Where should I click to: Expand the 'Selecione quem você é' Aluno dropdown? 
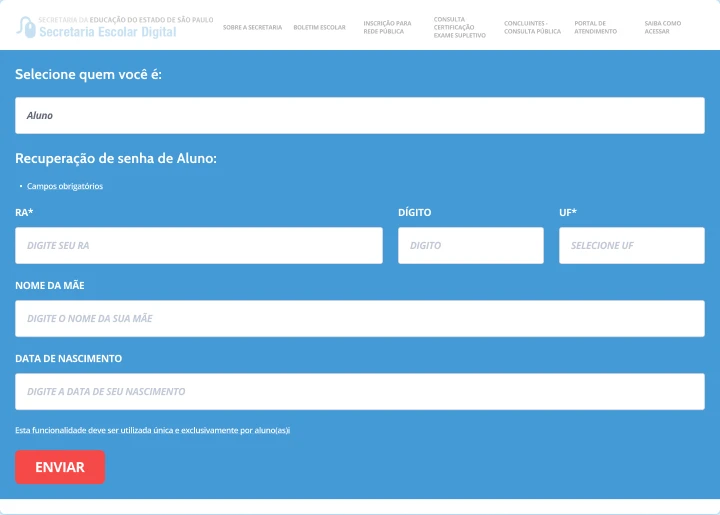click(x=360, y=116)
